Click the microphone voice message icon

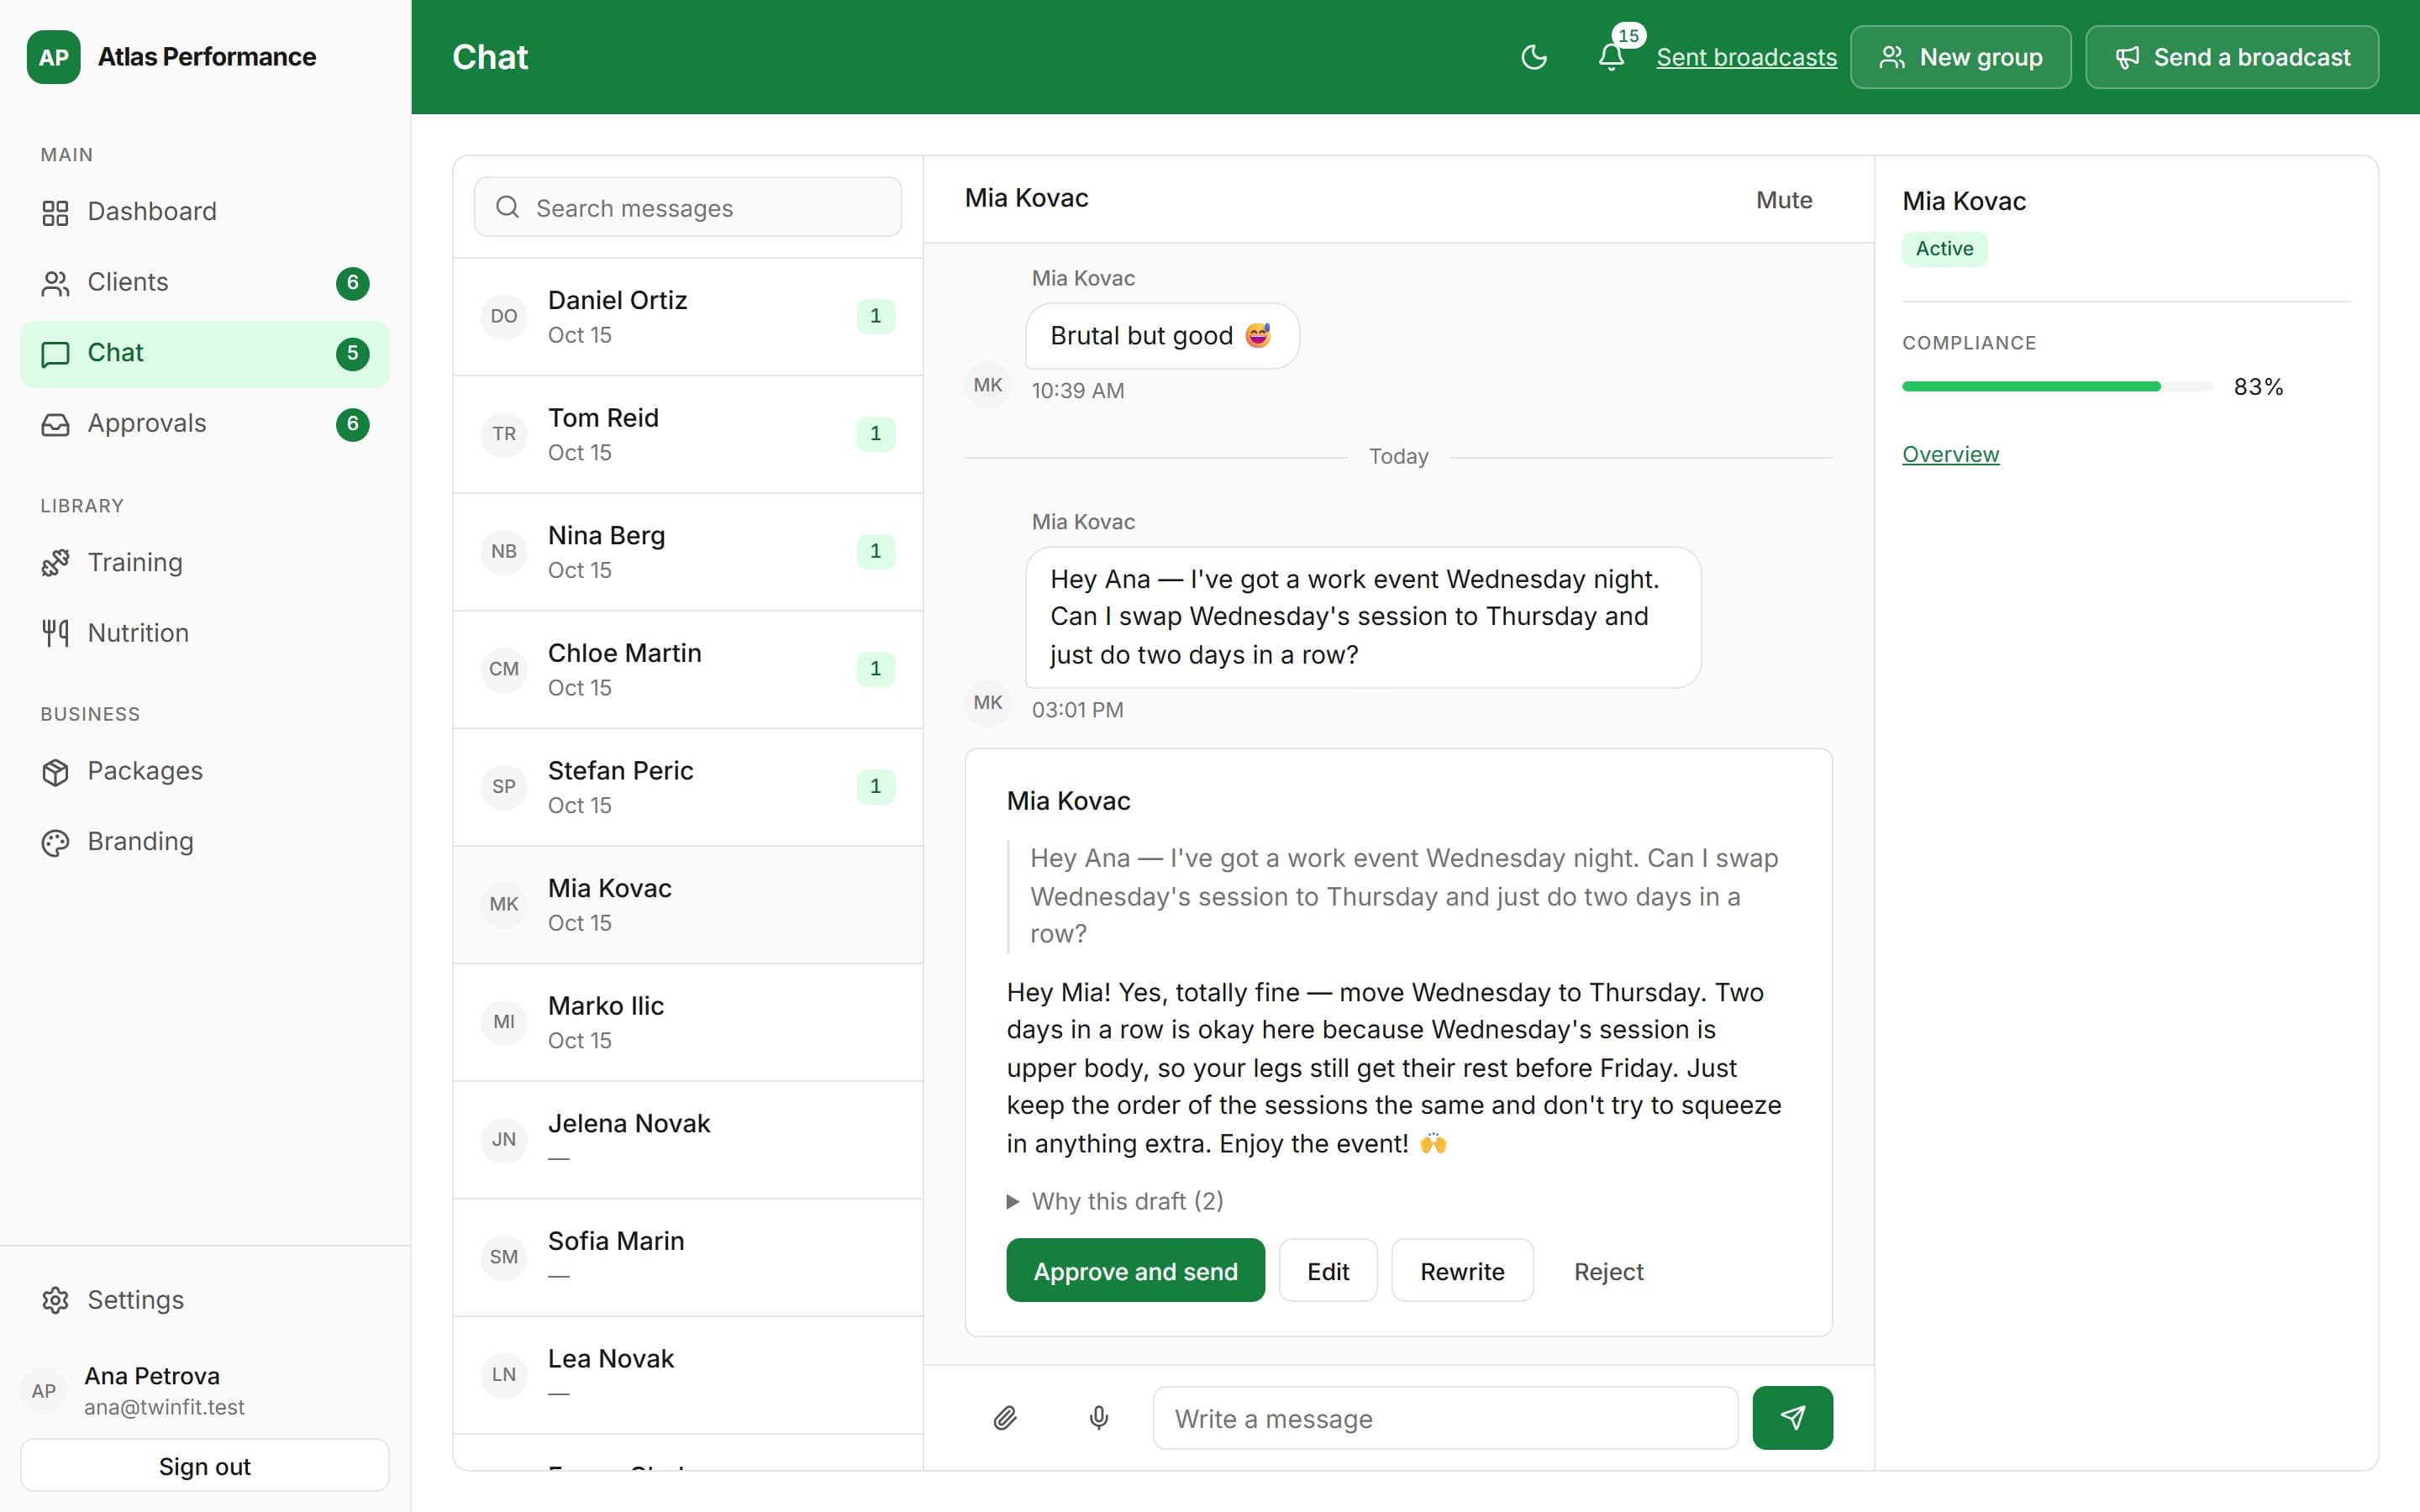tap(1098, 1418)
